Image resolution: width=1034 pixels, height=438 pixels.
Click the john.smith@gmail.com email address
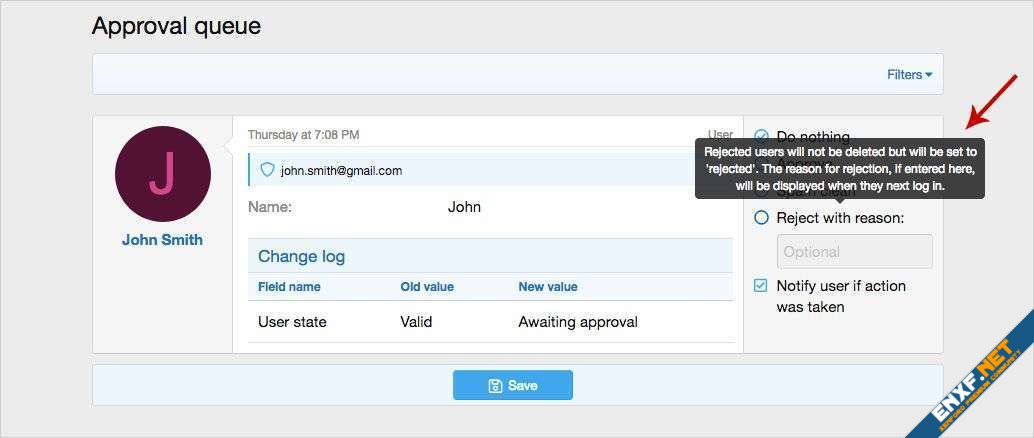point(341,171)
